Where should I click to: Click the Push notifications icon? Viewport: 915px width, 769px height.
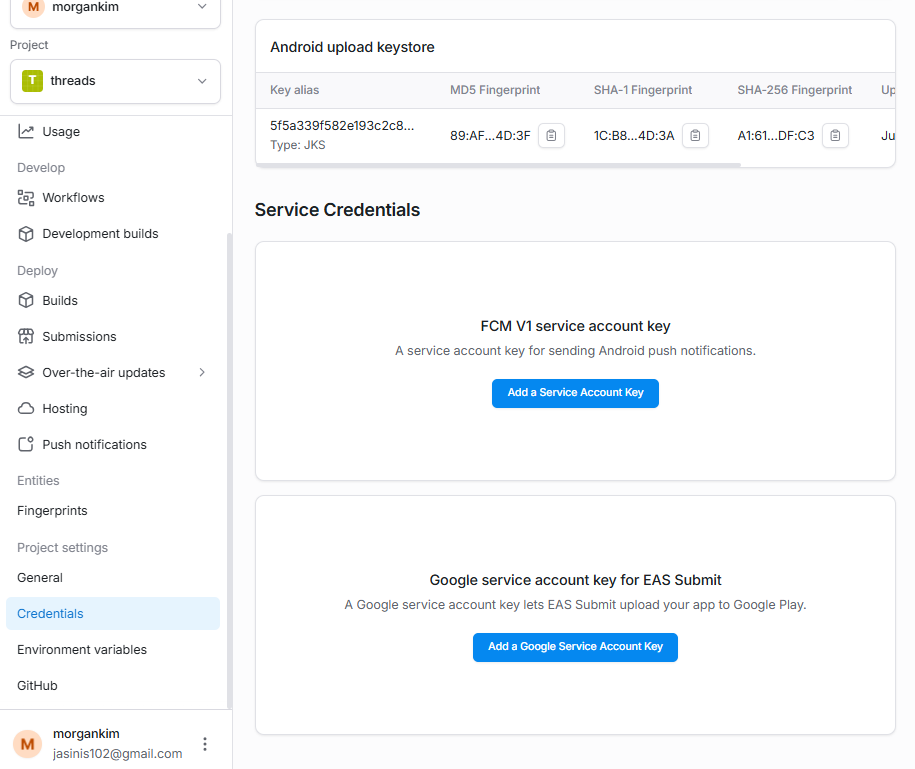(x=26, y=445)
